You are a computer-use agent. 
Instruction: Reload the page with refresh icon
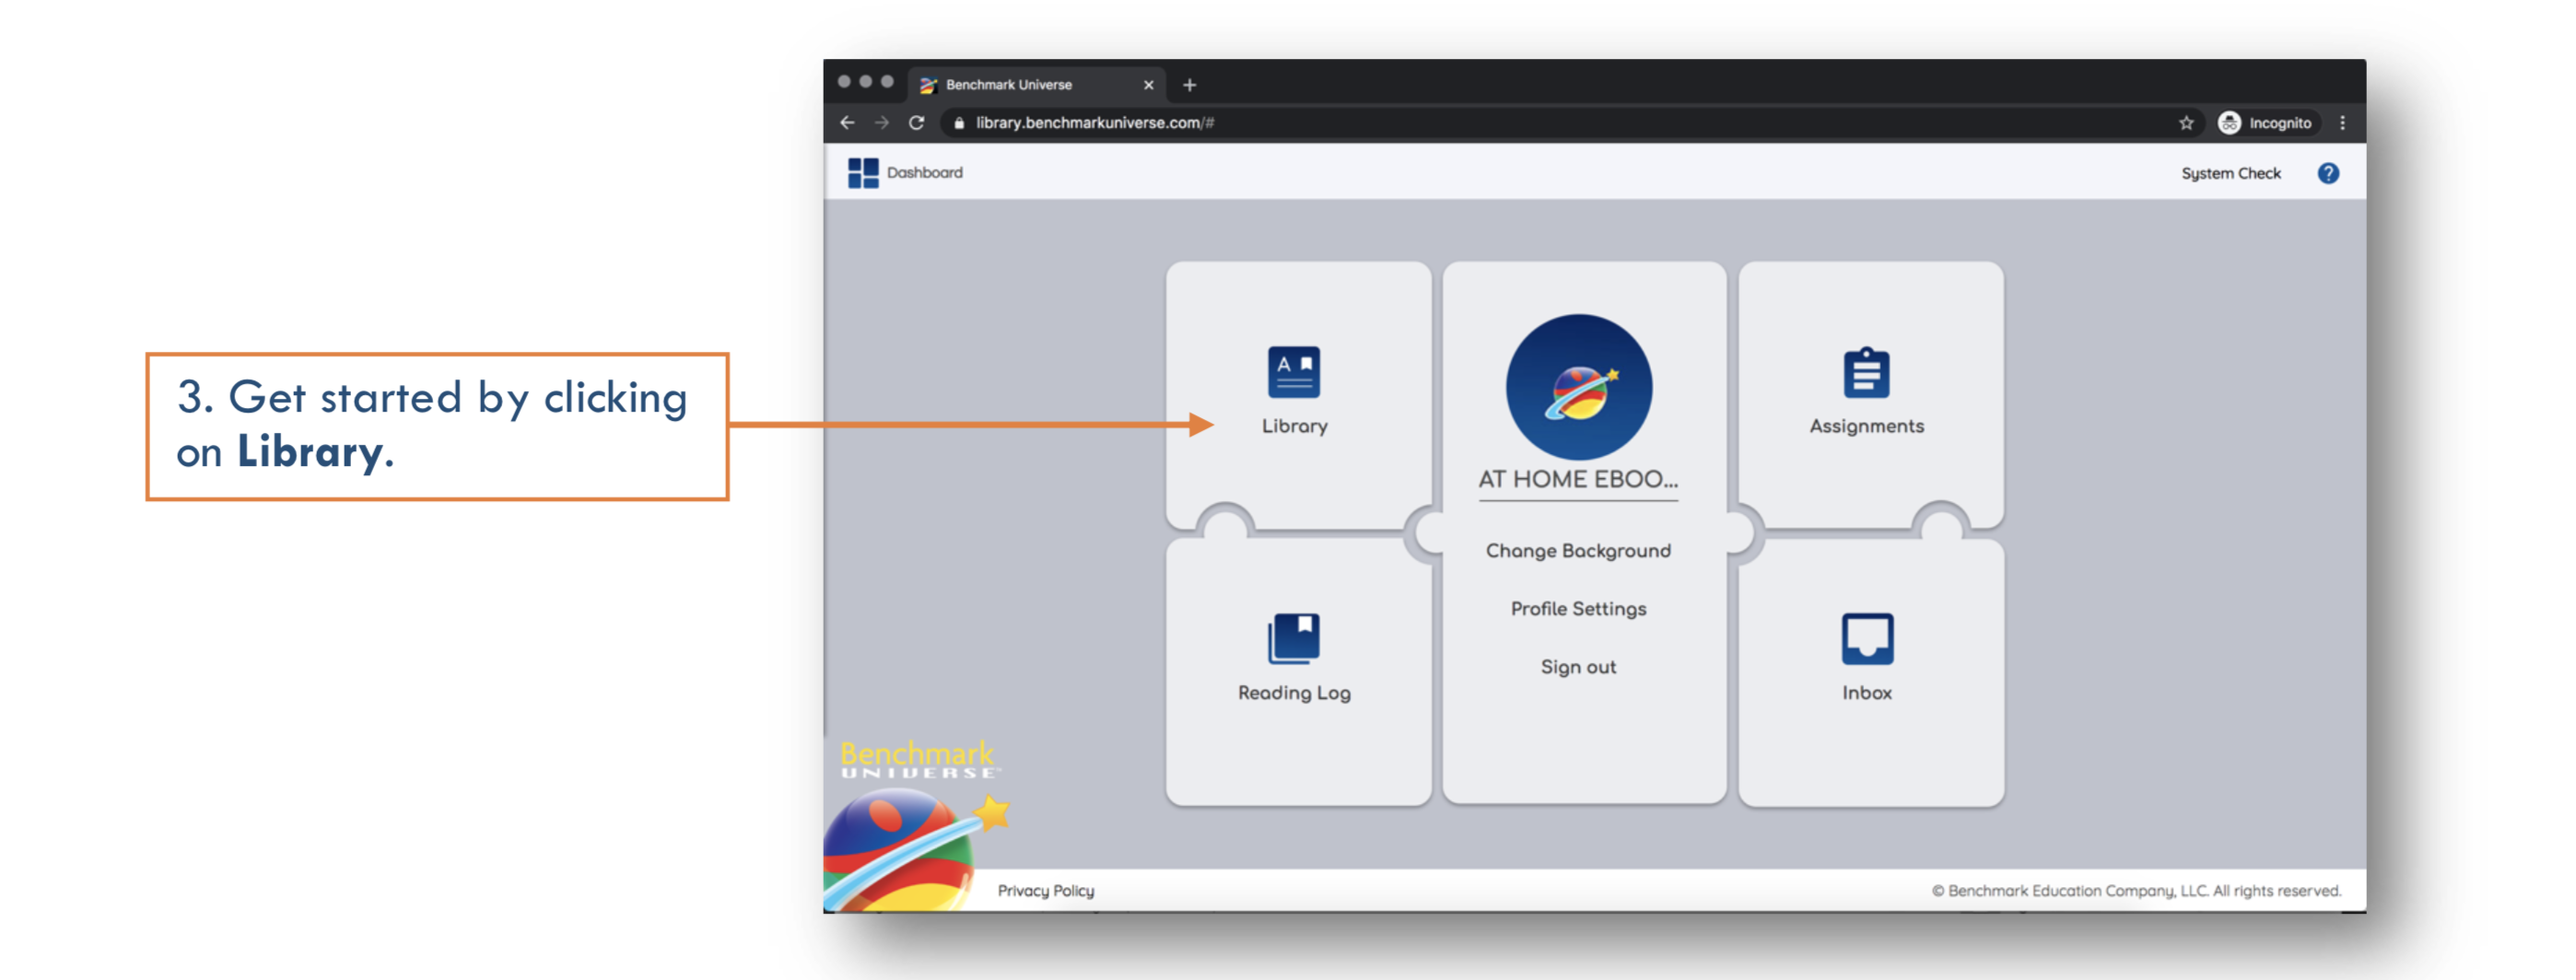point(916,123)
